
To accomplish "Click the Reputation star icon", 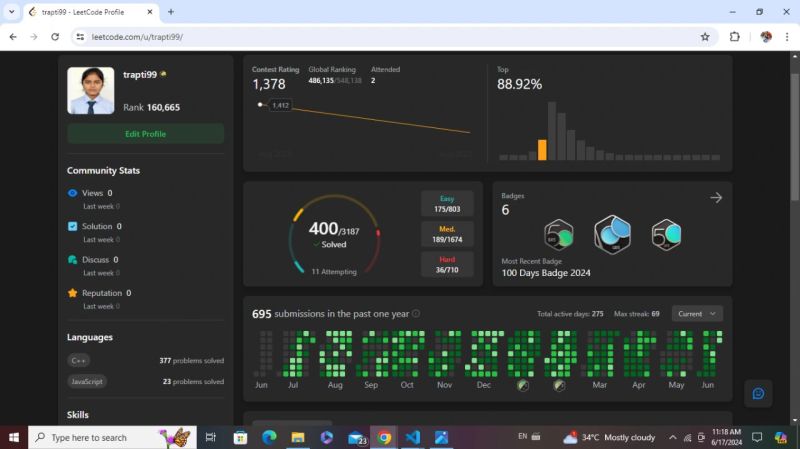I will click(72, 293).
